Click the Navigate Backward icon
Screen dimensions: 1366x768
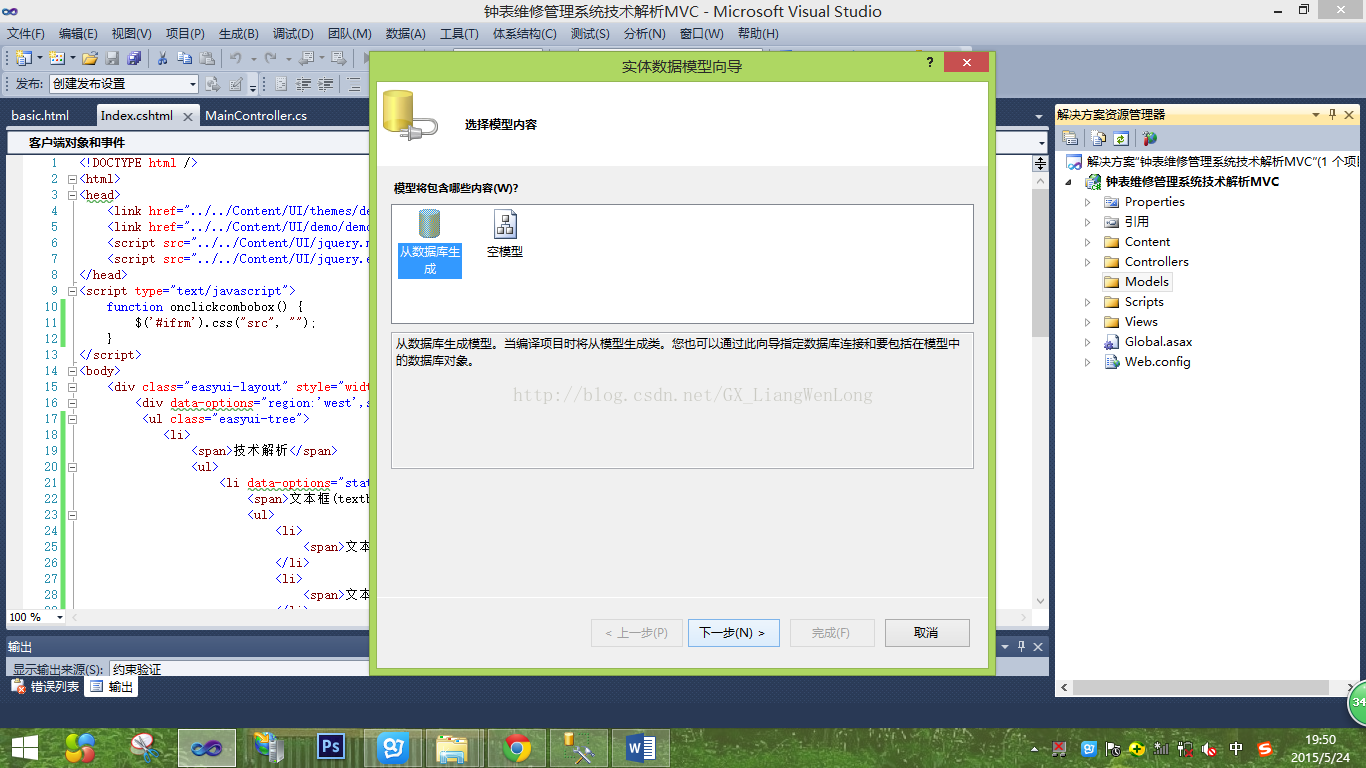(306, 59)
